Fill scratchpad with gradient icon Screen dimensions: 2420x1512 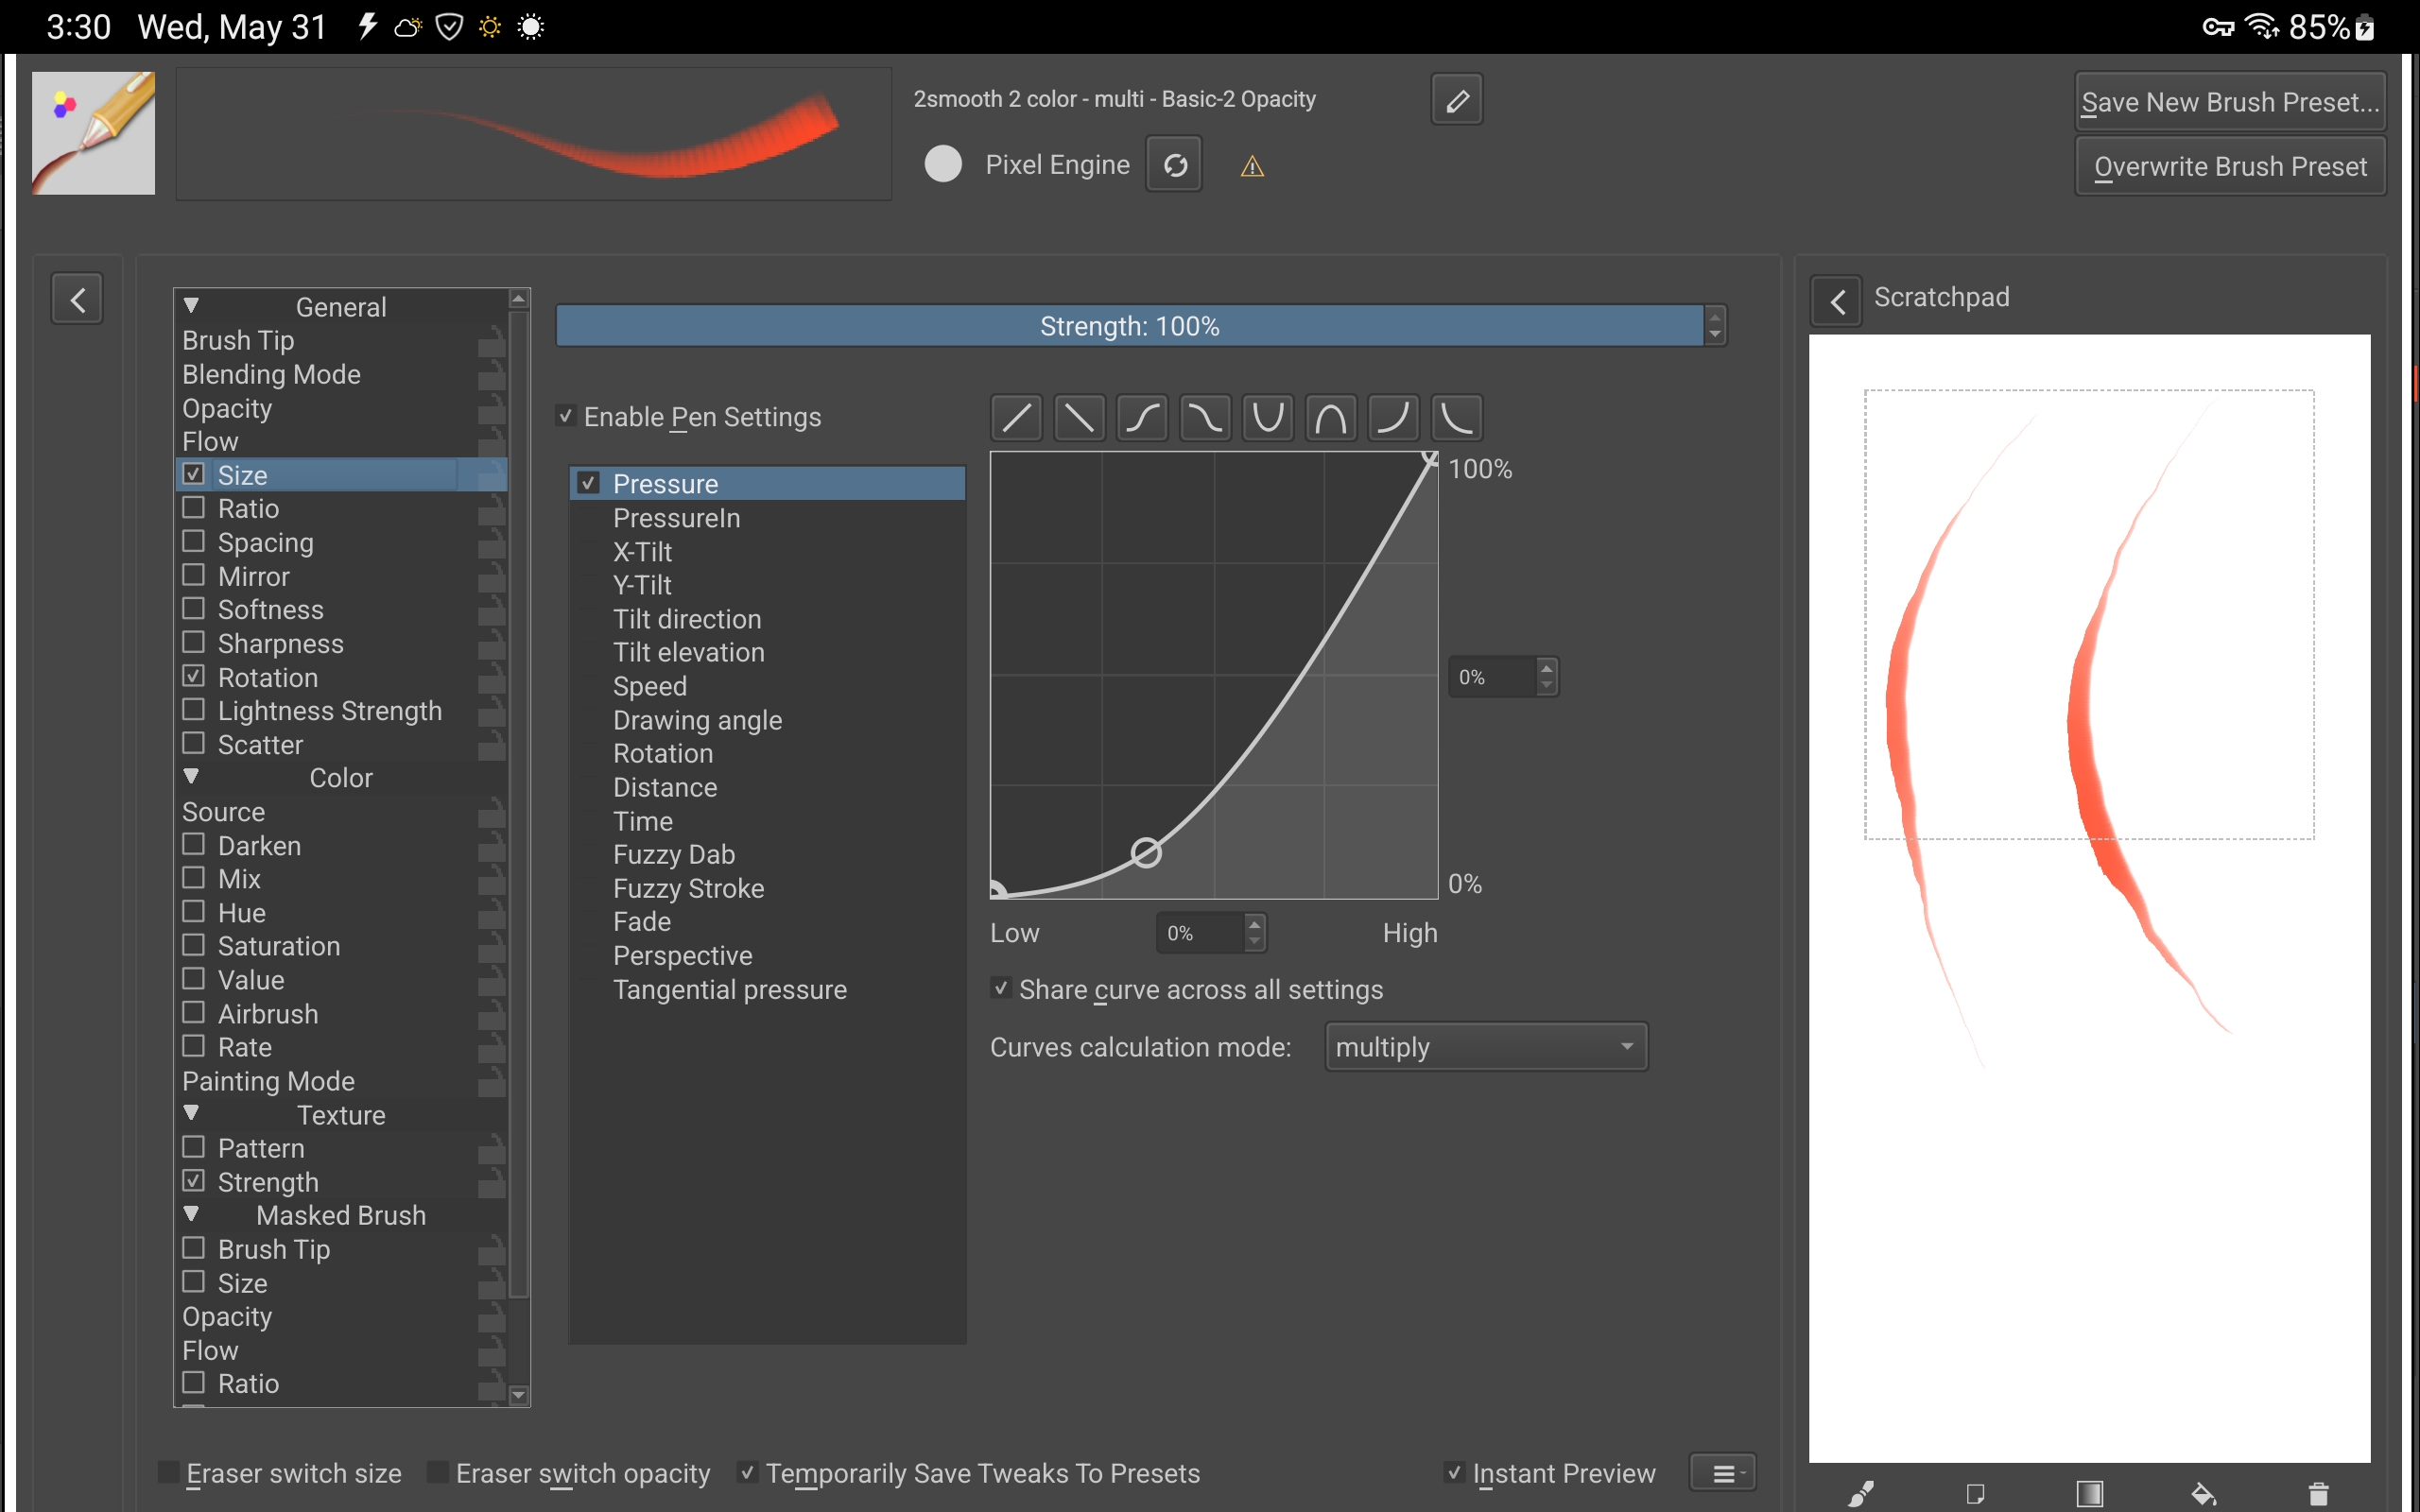[x=2089, y=1493]
